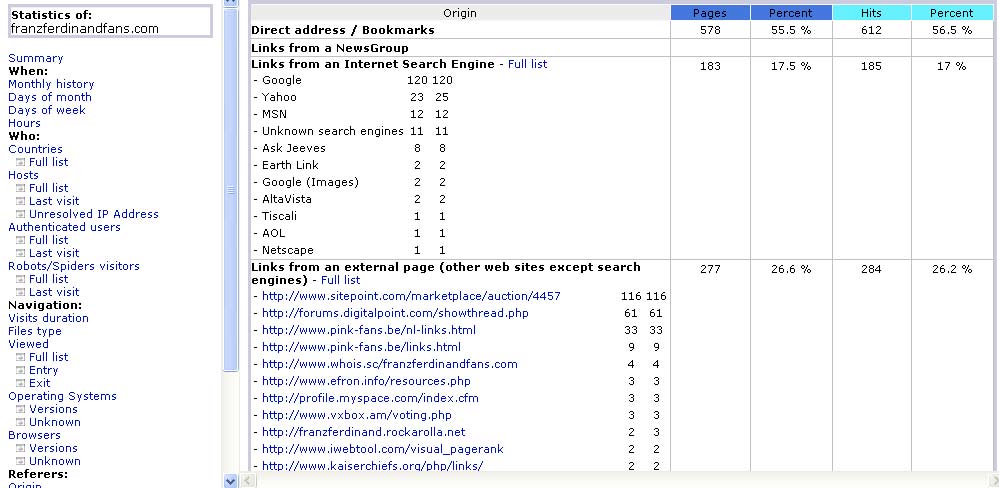
Task: Open Authenticated users Full list
Action: click(x=48, y=240)
